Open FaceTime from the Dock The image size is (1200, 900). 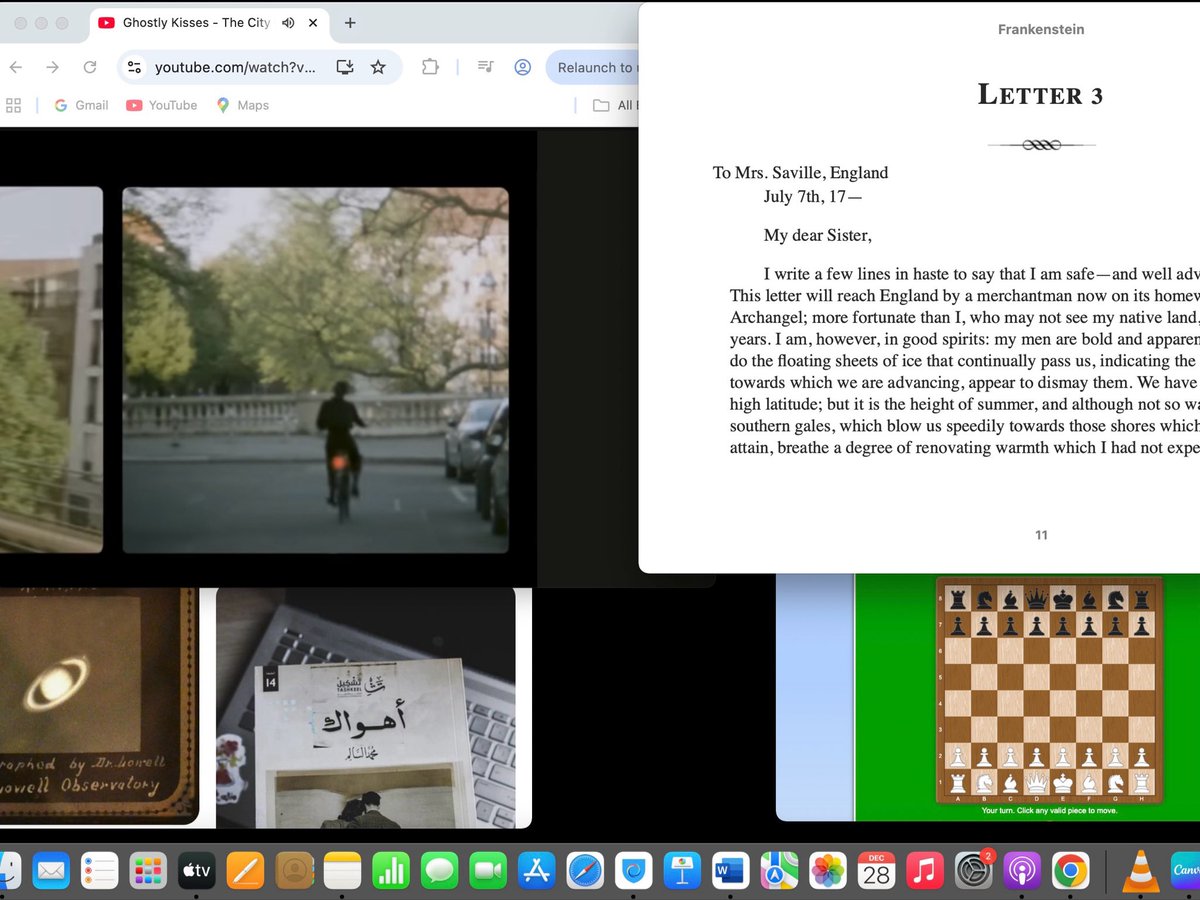point(488,871)
